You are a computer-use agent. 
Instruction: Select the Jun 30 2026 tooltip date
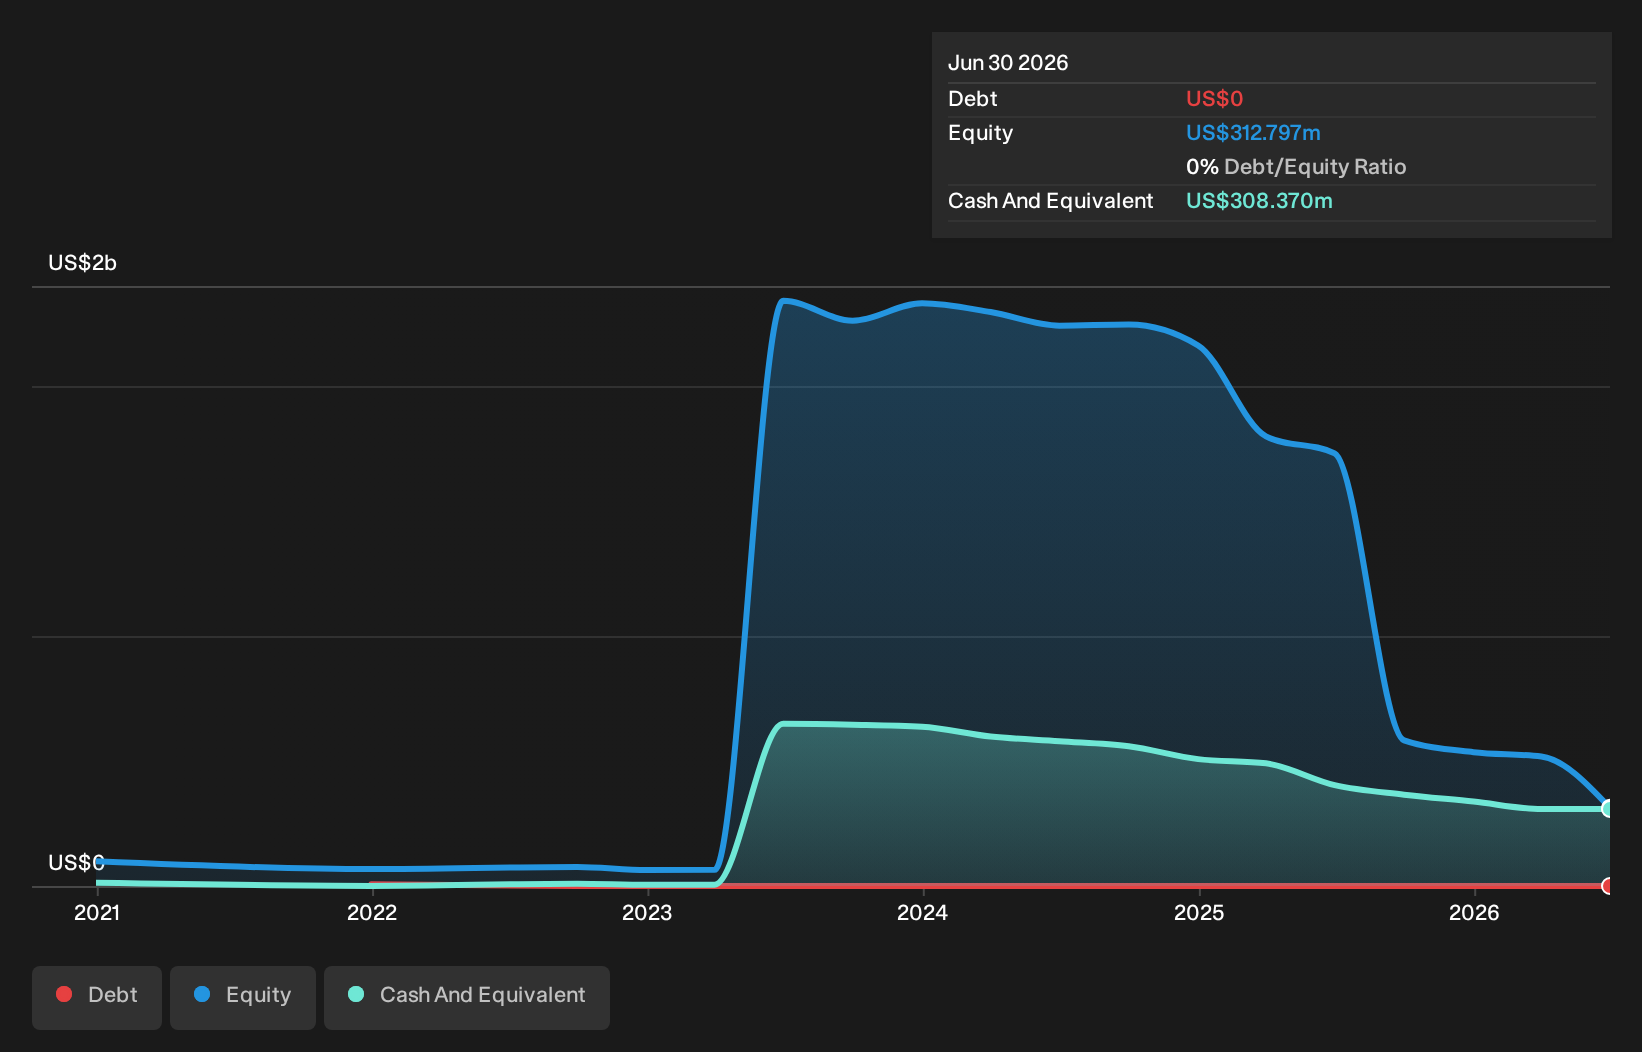[1008, 63]
